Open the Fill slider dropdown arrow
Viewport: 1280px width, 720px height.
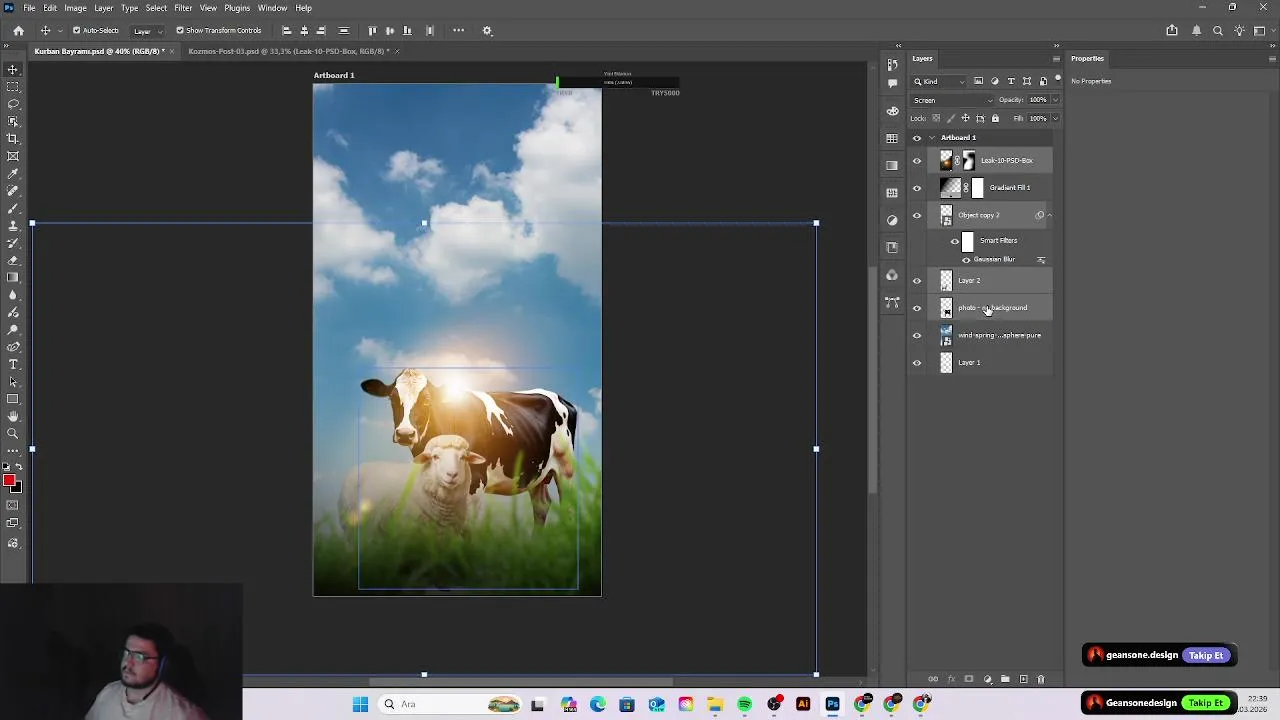click(1055, 118)
